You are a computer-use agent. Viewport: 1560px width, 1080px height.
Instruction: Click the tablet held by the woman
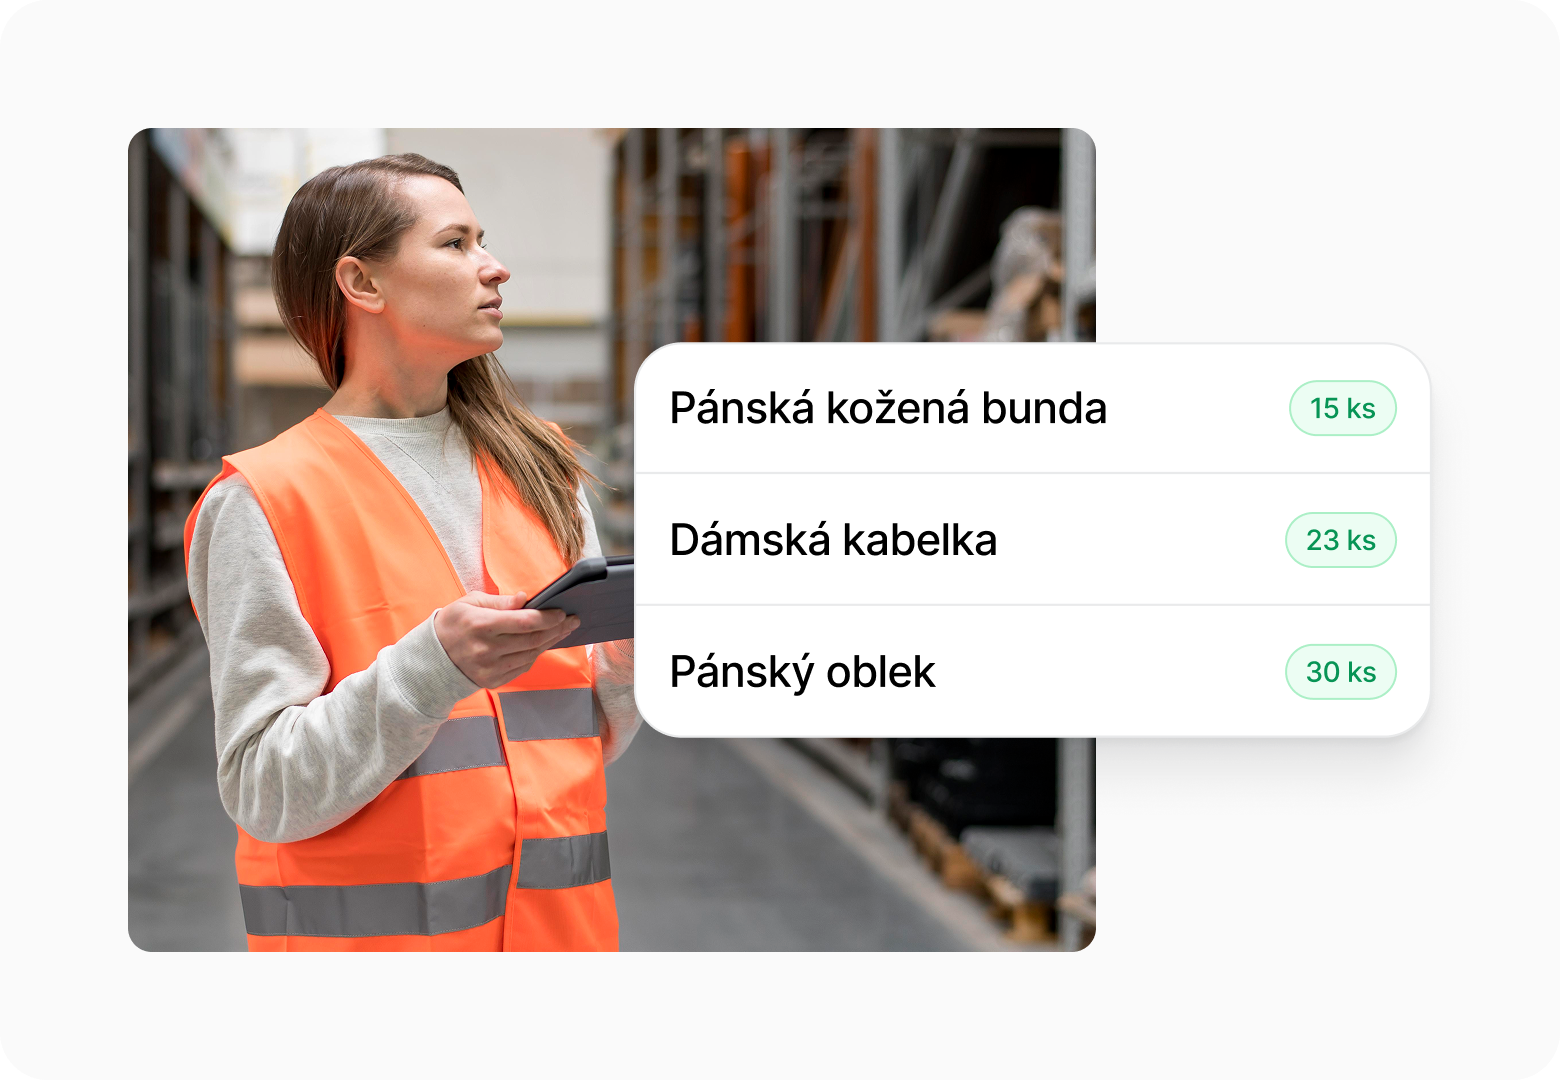[585, 600]
